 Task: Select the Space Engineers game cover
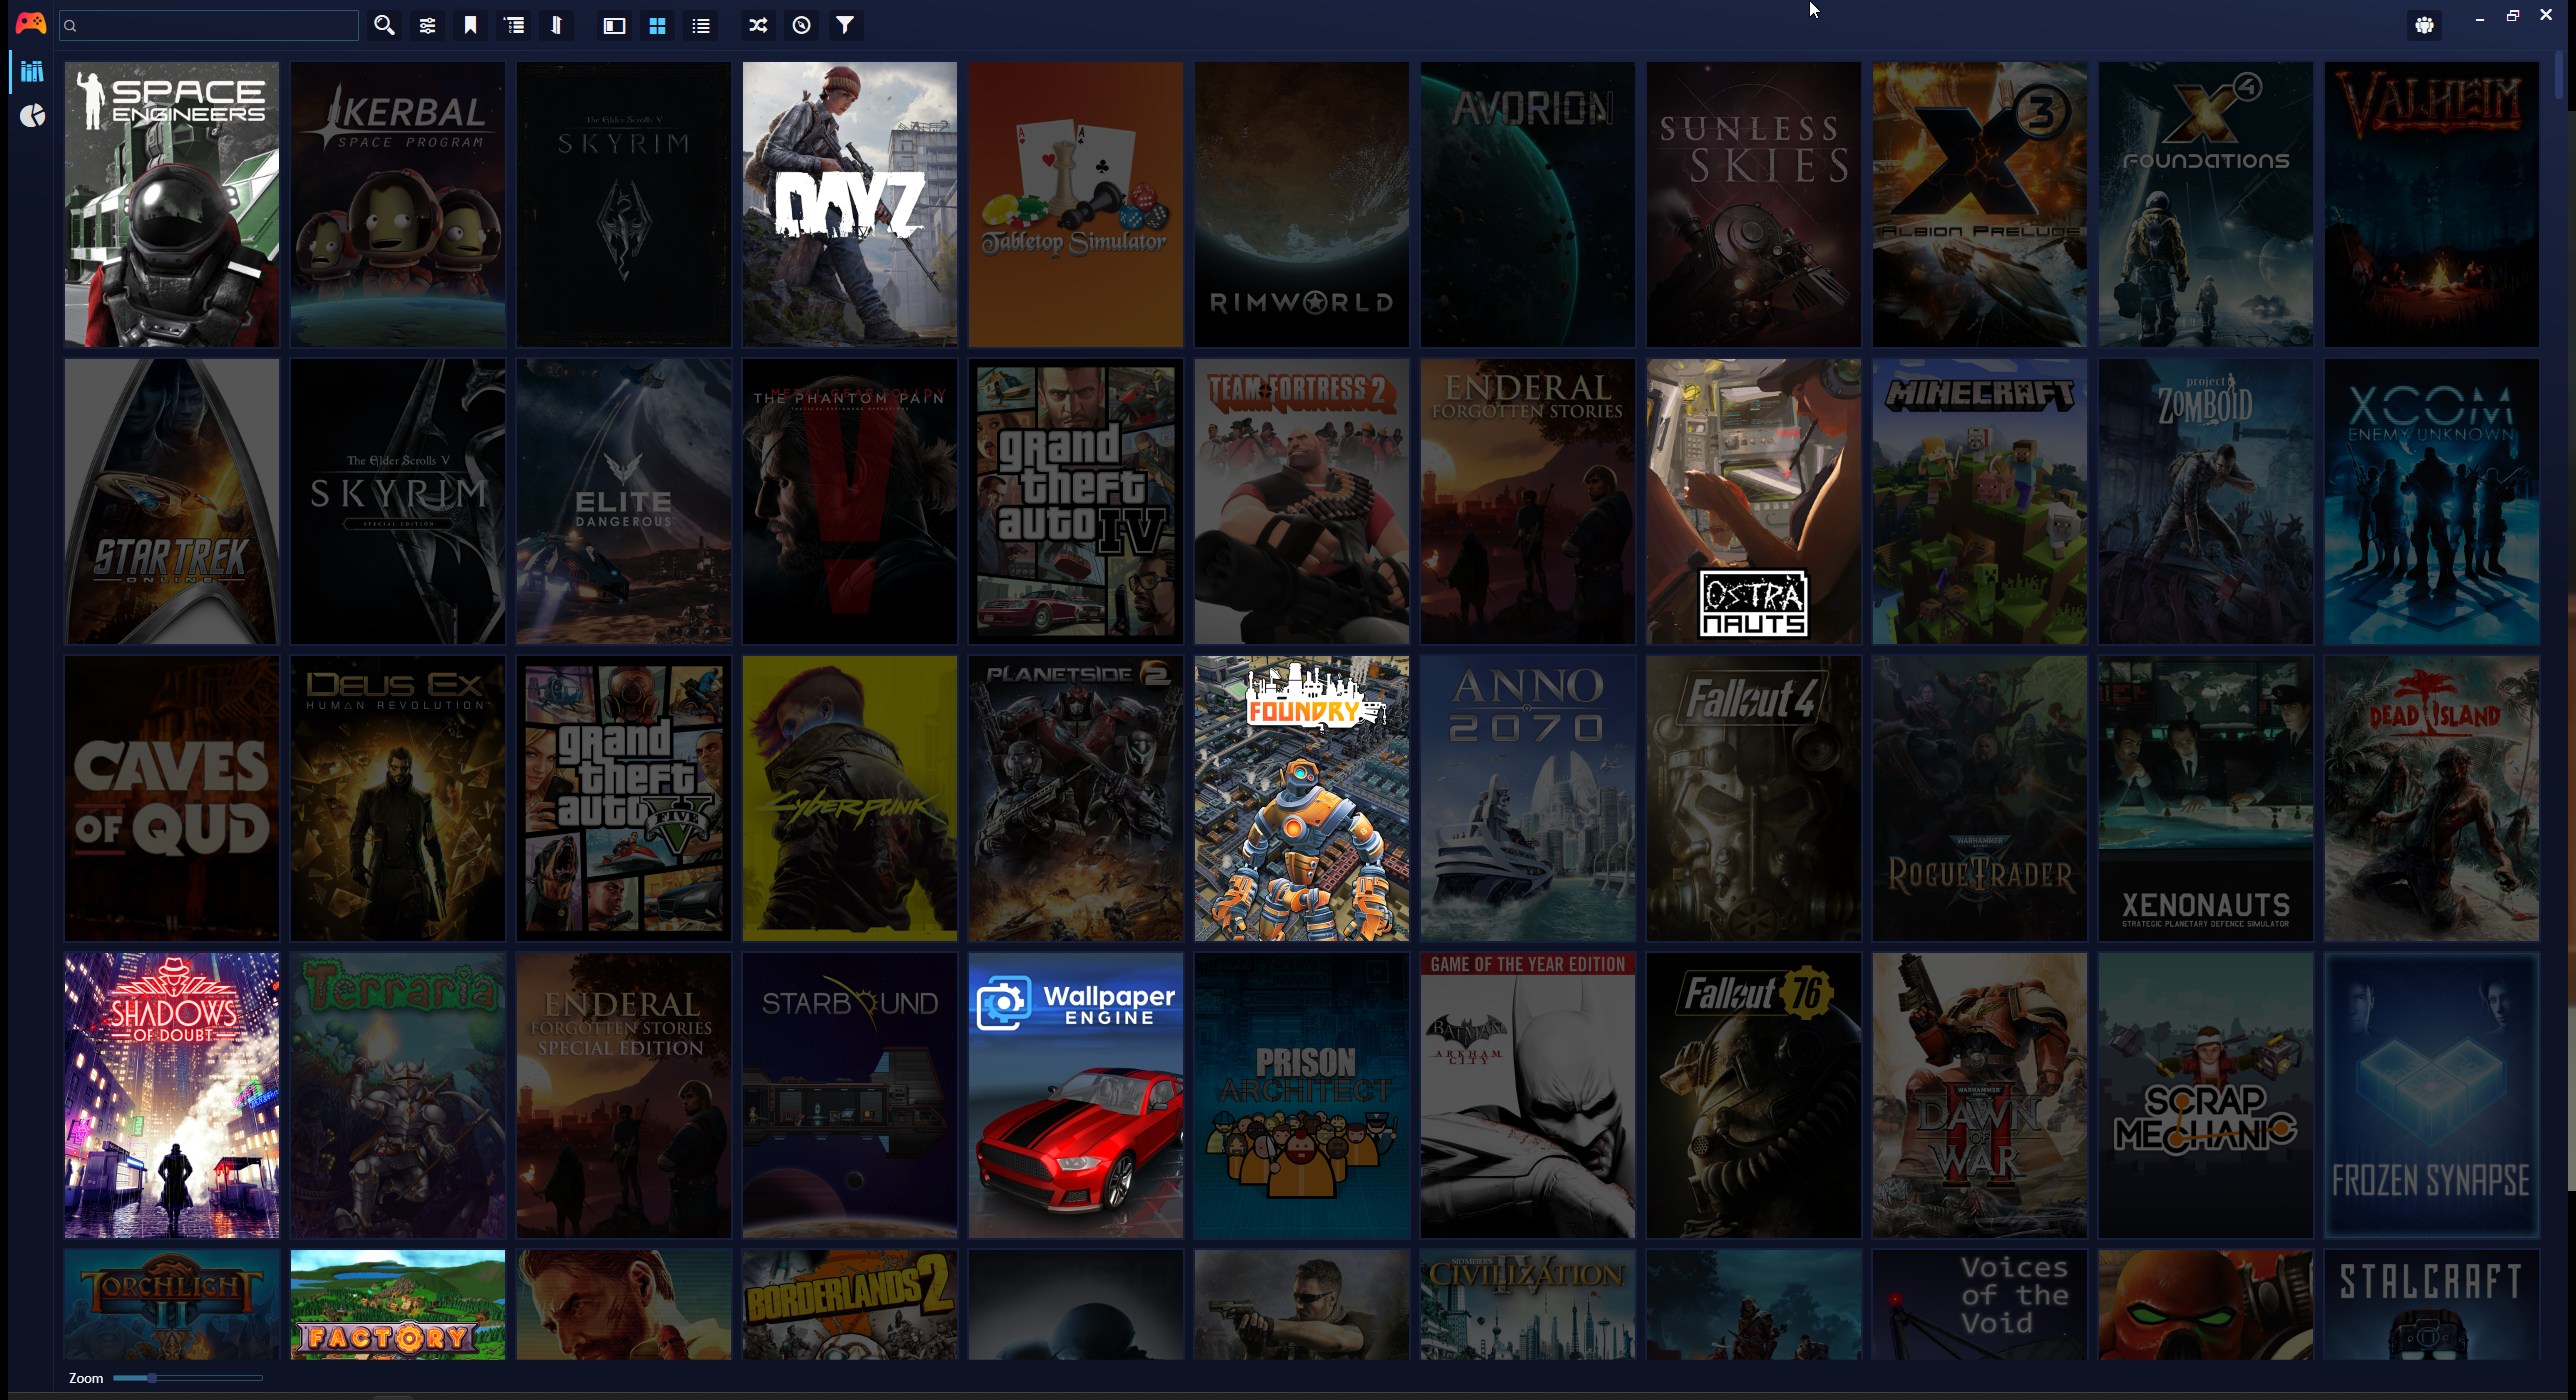tap(171, 204)
